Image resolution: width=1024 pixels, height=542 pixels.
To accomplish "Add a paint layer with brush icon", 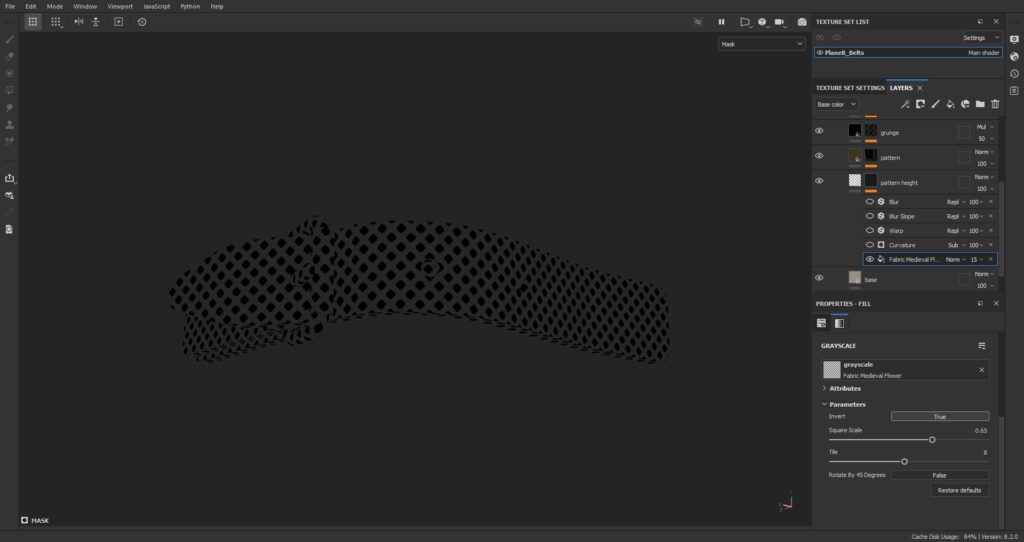I will coord(935,104).
